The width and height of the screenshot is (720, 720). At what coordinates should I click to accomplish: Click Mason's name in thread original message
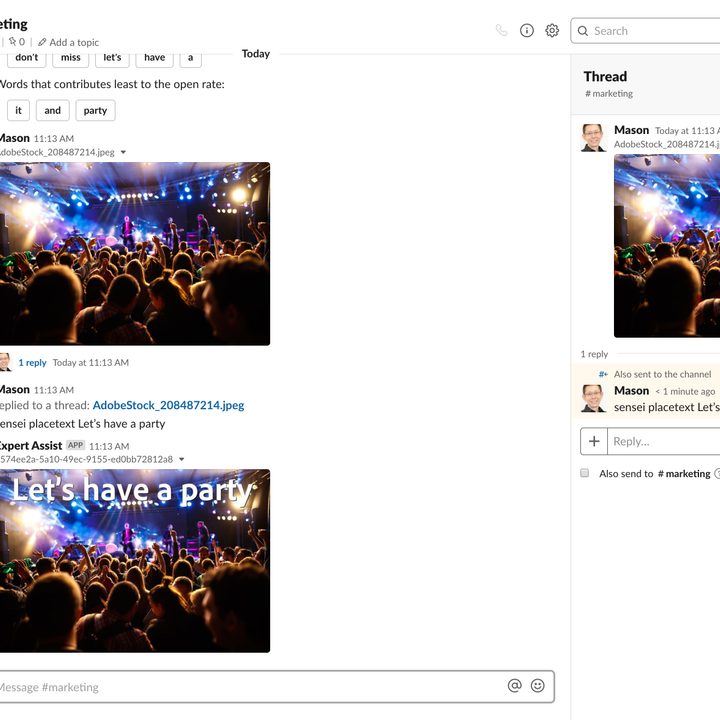click(x=632, y=130)
